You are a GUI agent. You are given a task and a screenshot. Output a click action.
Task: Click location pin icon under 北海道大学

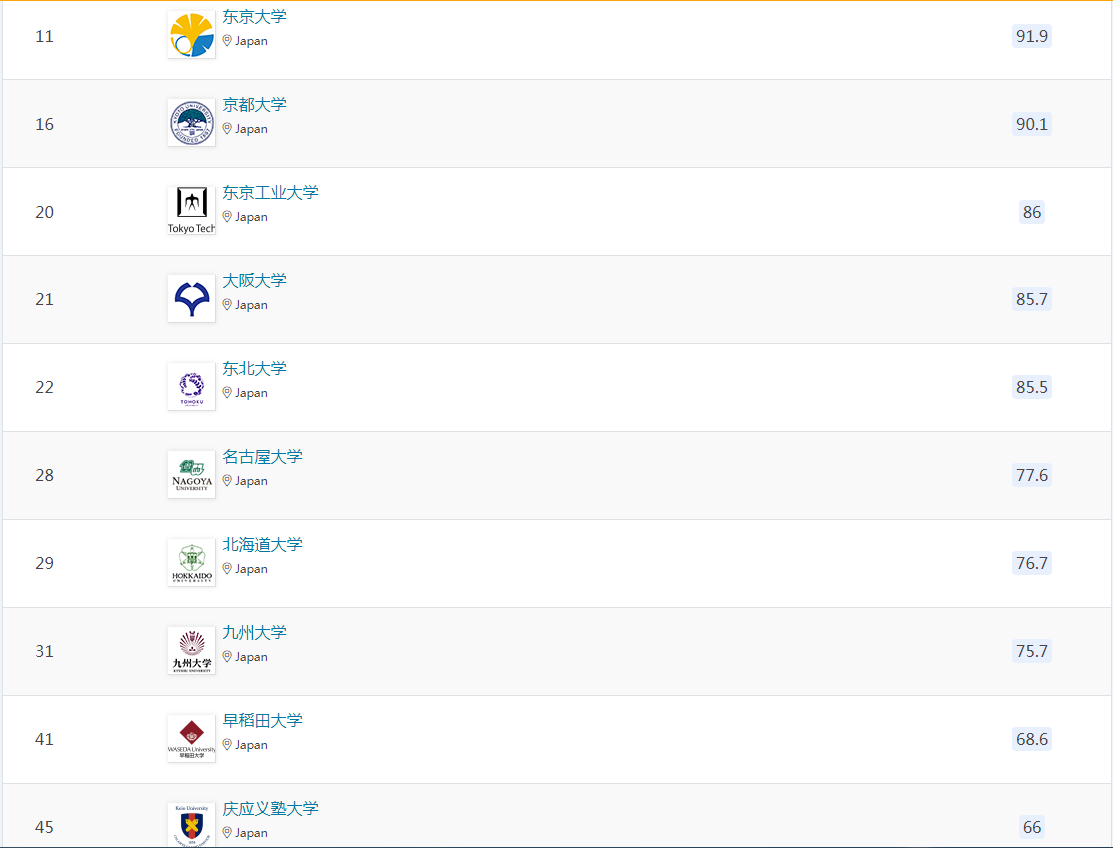pos(227,568)
